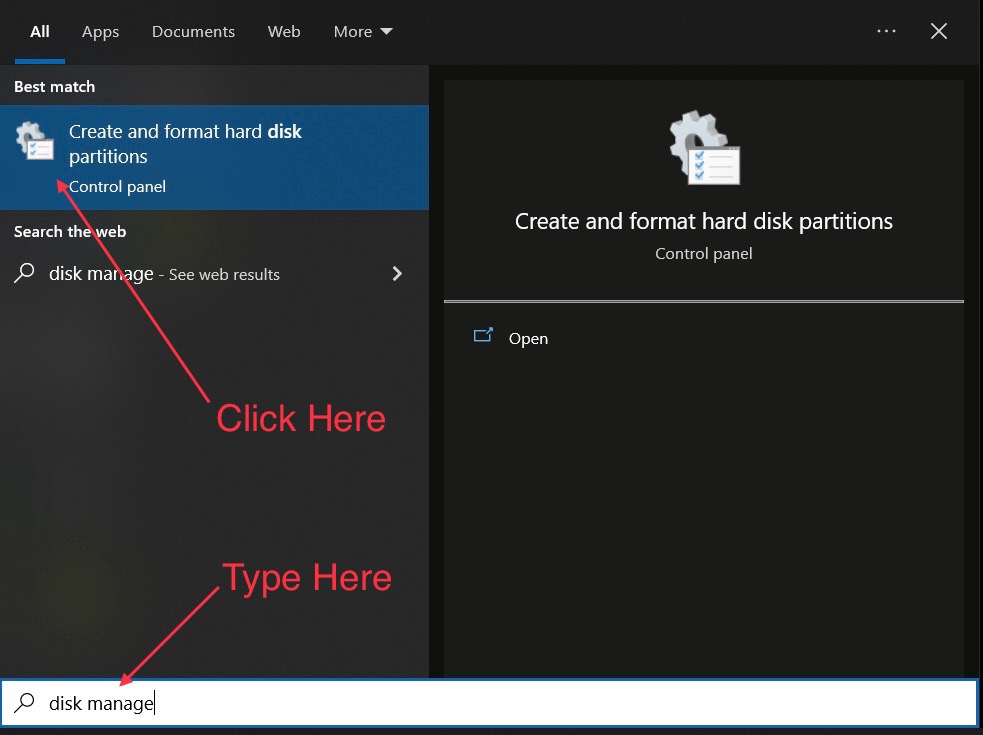Select the Documents filter tab
The width and height of the screenshot is (983, 735).
pyautogui.click(x=193, y=32)
